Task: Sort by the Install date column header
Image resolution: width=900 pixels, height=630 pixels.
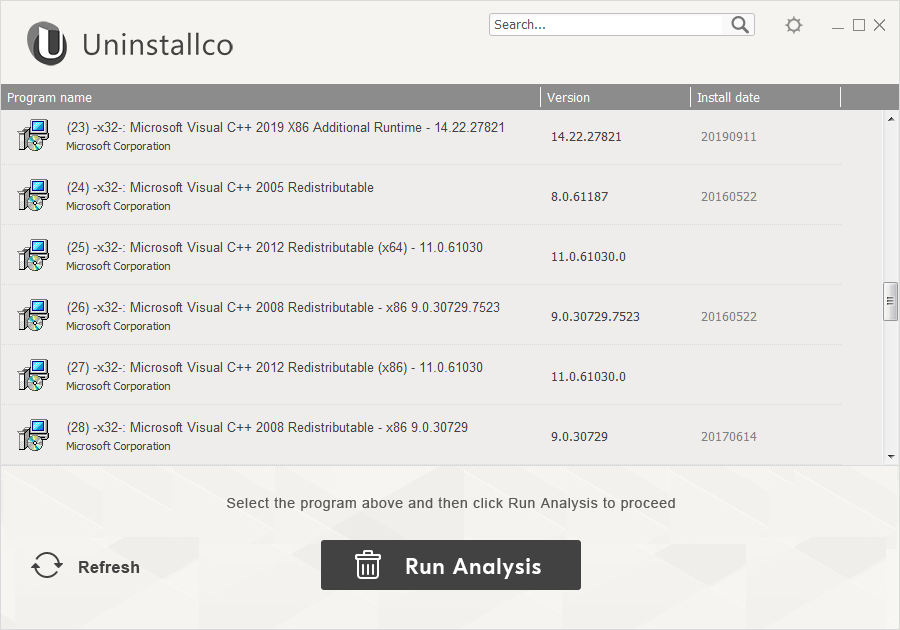Action: [x=765, y=98]
